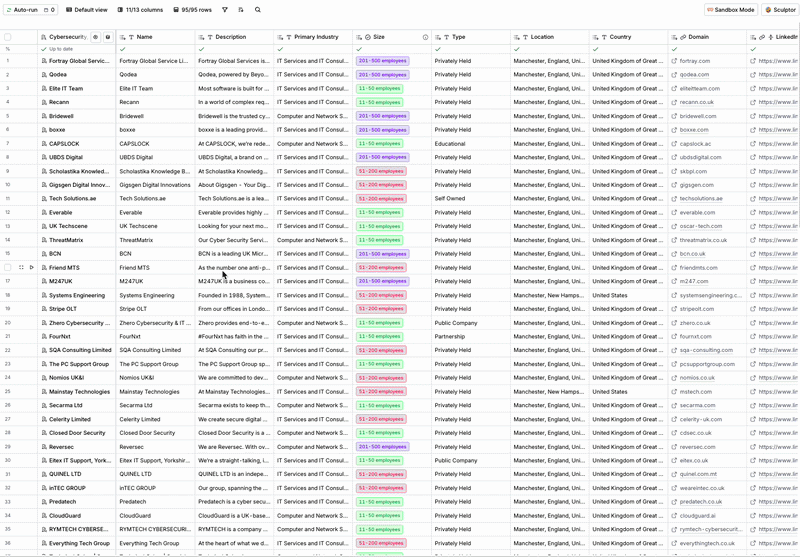Open the capslock.ac domain link
This screenshot has width=800, height=557.
695,144
